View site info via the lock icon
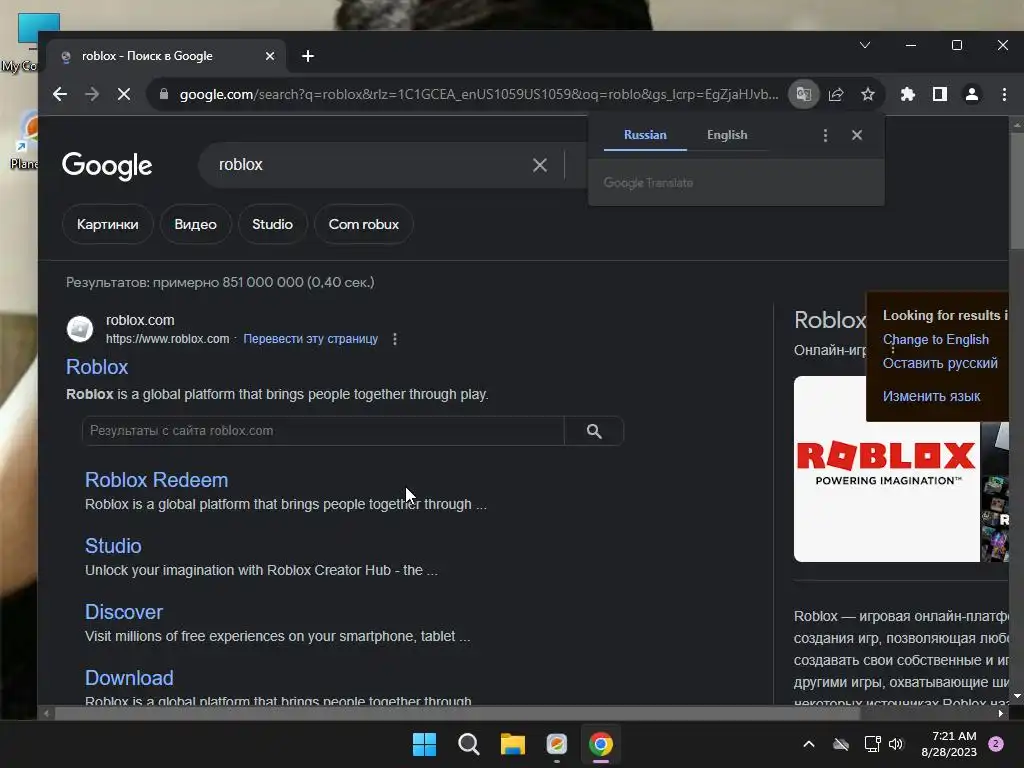This screenshot has height=768, width=1024. 164,94
